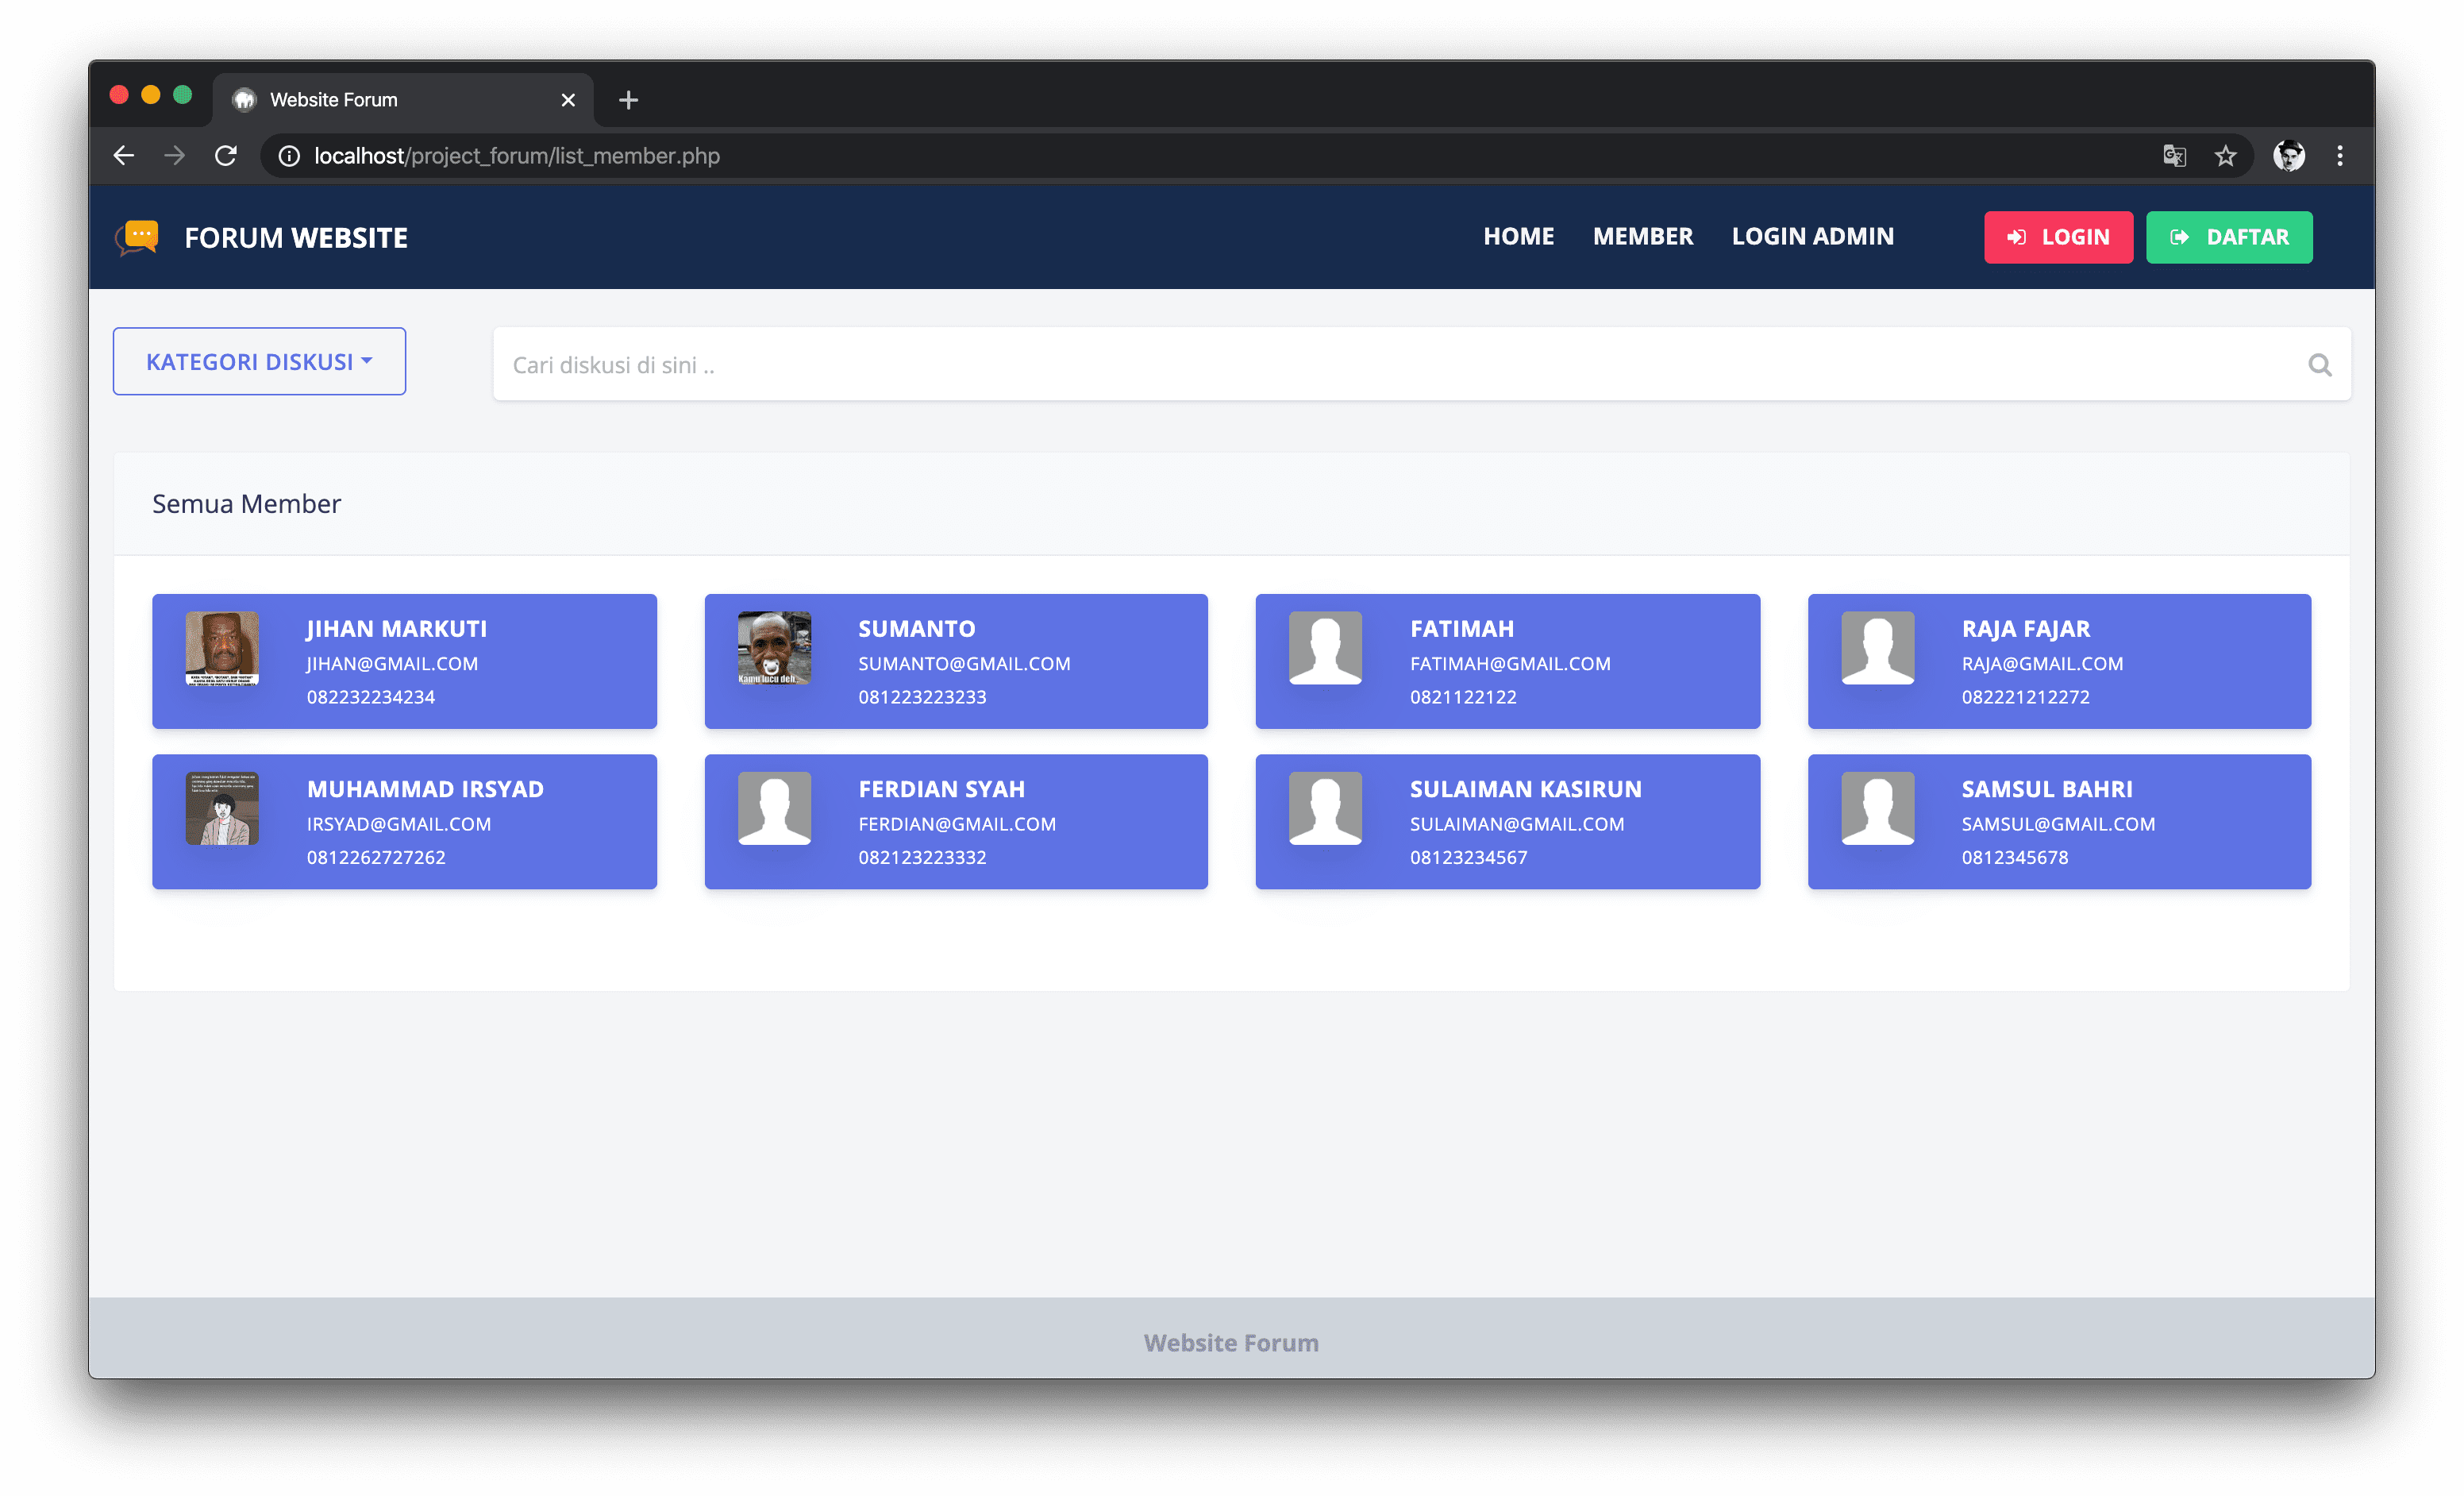Go to the MEMBER page
The image size is (2464, 1496).
point(1642,236)
